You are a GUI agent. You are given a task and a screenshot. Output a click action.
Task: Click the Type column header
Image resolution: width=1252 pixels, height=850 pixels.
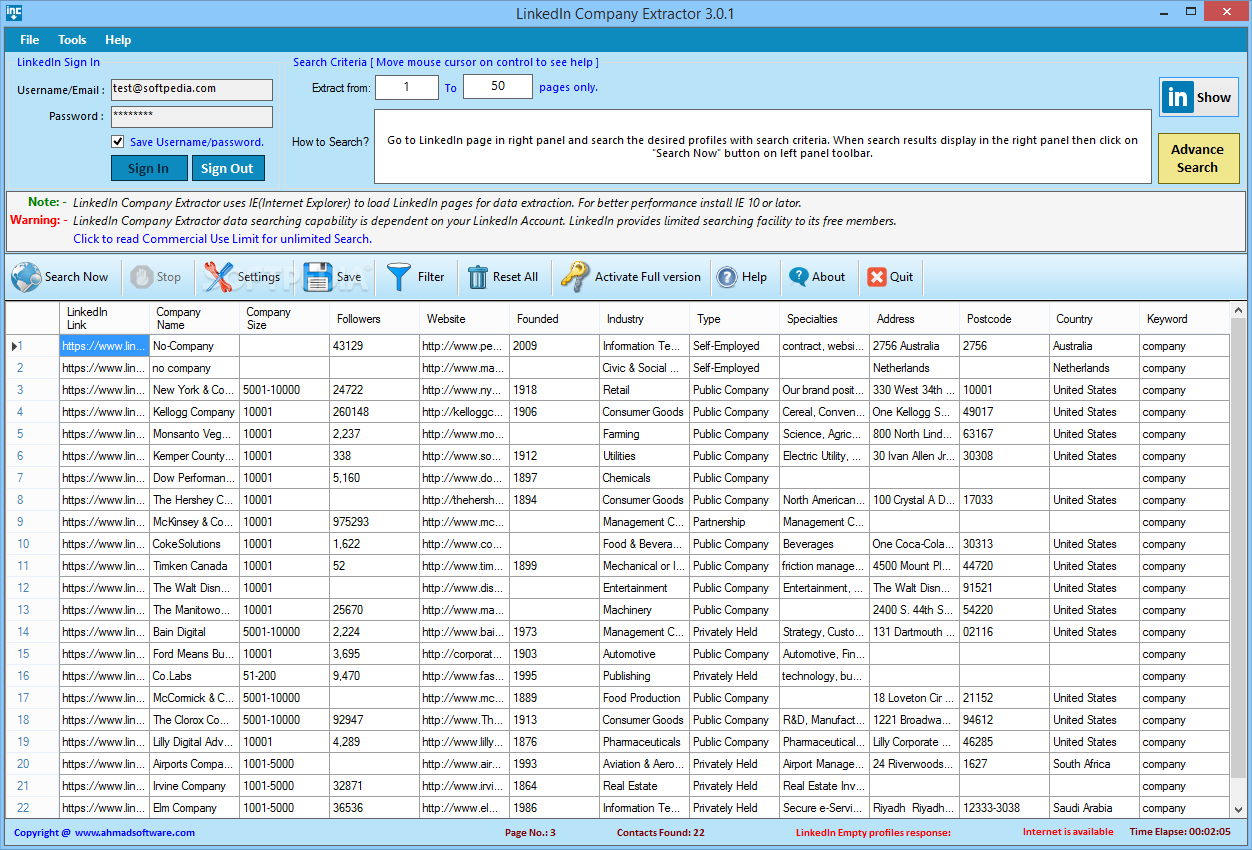(x=734, y=318)
